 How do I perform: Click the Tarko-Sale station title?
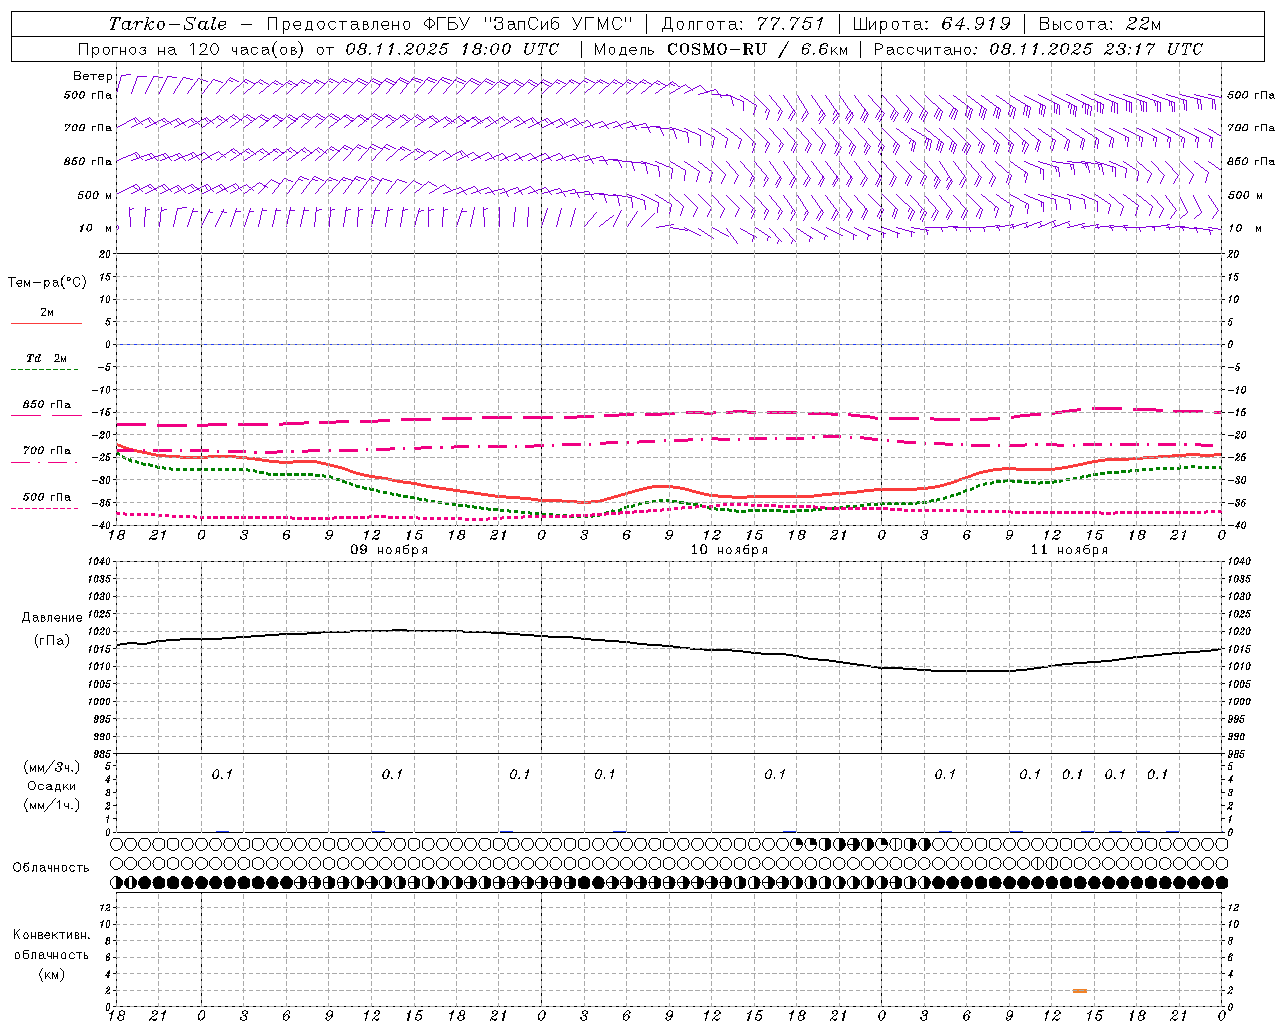(x=168, y=24)
